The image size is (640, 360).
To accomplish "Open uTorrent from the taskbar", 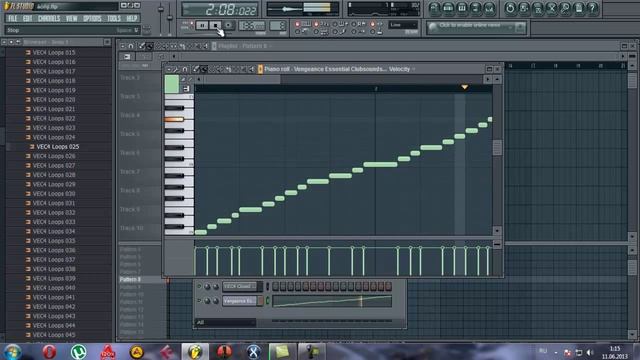I will [78, 351].
